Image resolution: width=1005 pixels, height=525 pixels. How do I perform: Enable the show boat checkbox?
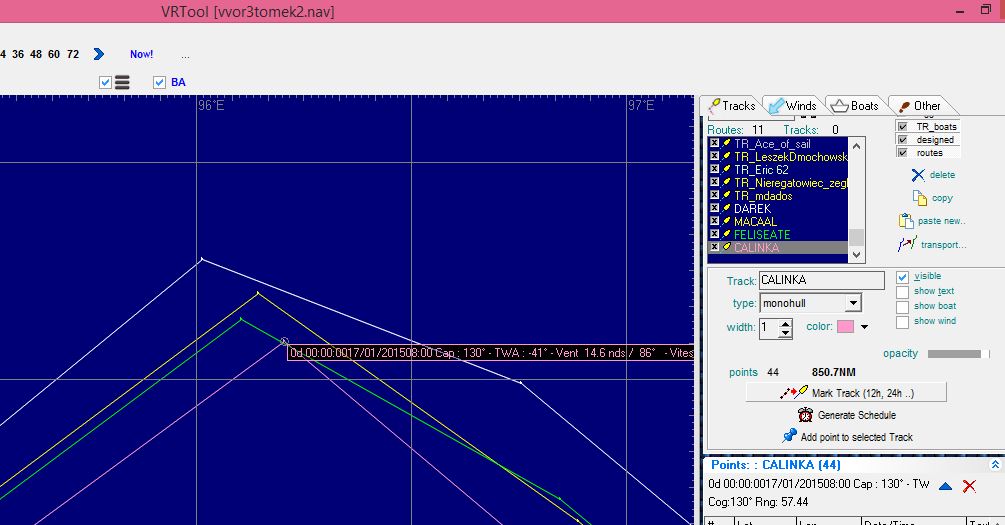click(x=902, y=307)
